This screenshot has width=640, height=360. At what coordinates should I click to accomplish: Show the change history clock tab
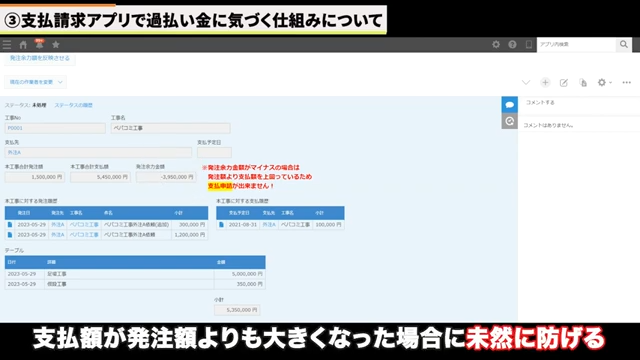pyautogui.click(x=509, y=121)
